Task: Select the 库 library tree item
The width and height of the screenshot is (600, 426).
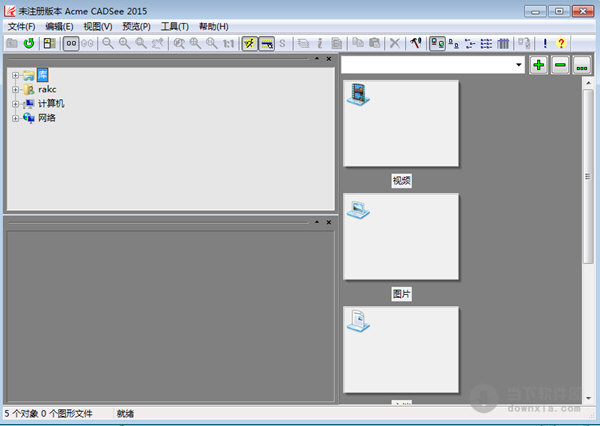Action: (x=42, y=76)
